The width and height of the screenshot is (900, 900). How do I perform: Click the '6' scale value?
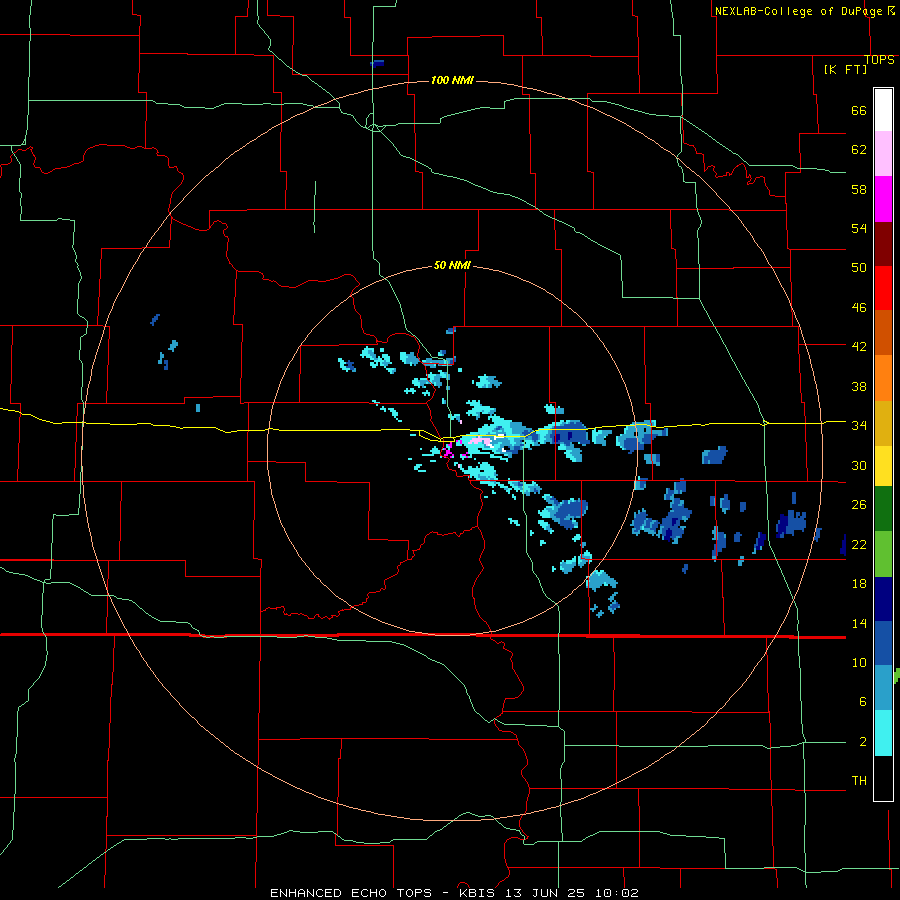863,701
